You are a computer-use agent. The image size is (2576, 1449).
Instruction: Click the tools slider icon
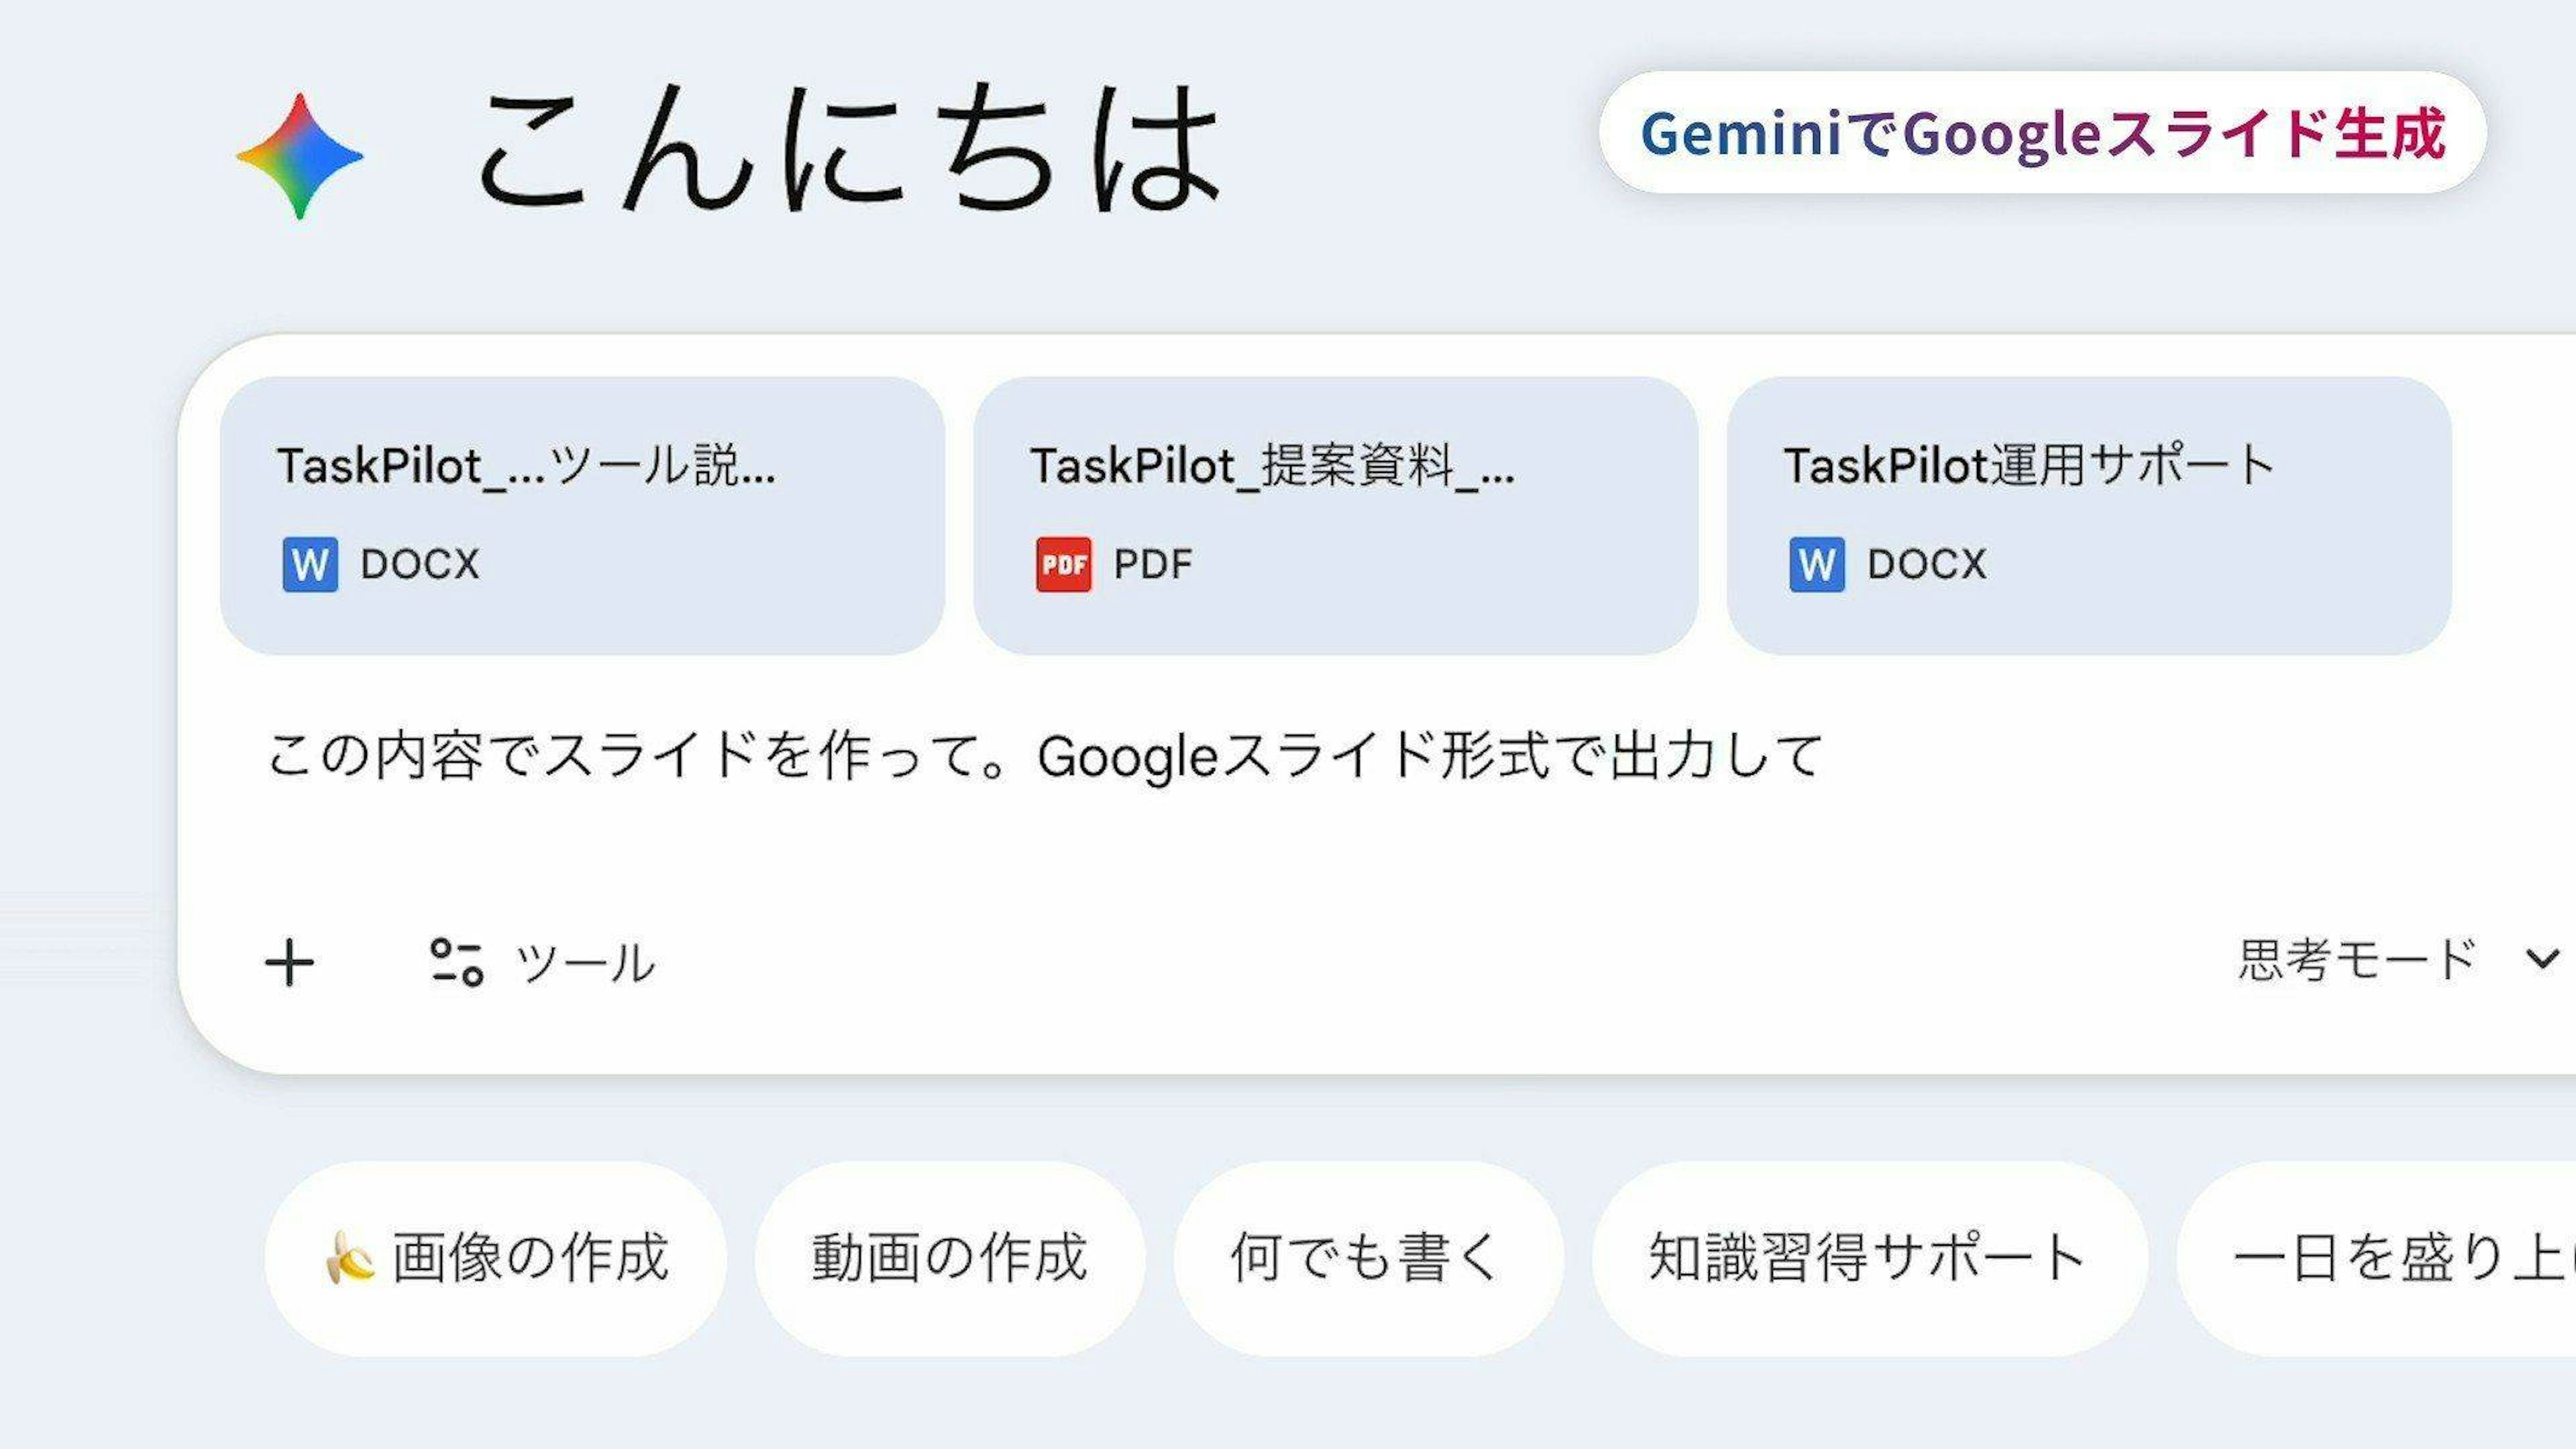click(x=457, y=962)
